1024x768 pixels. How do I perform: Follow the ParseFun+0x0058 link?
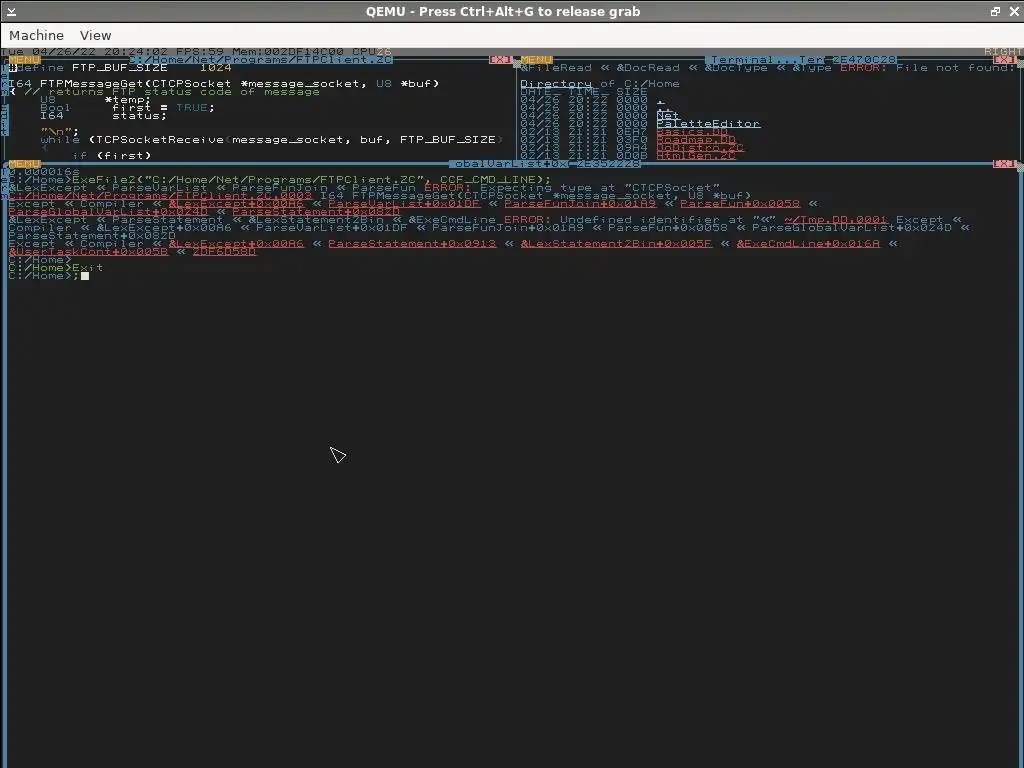740,204
